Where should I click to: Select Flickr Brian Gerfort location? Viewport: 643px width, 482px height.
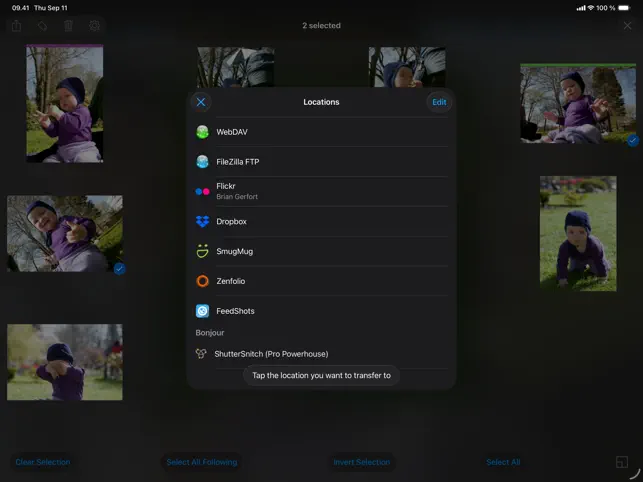tap(322, 192)
